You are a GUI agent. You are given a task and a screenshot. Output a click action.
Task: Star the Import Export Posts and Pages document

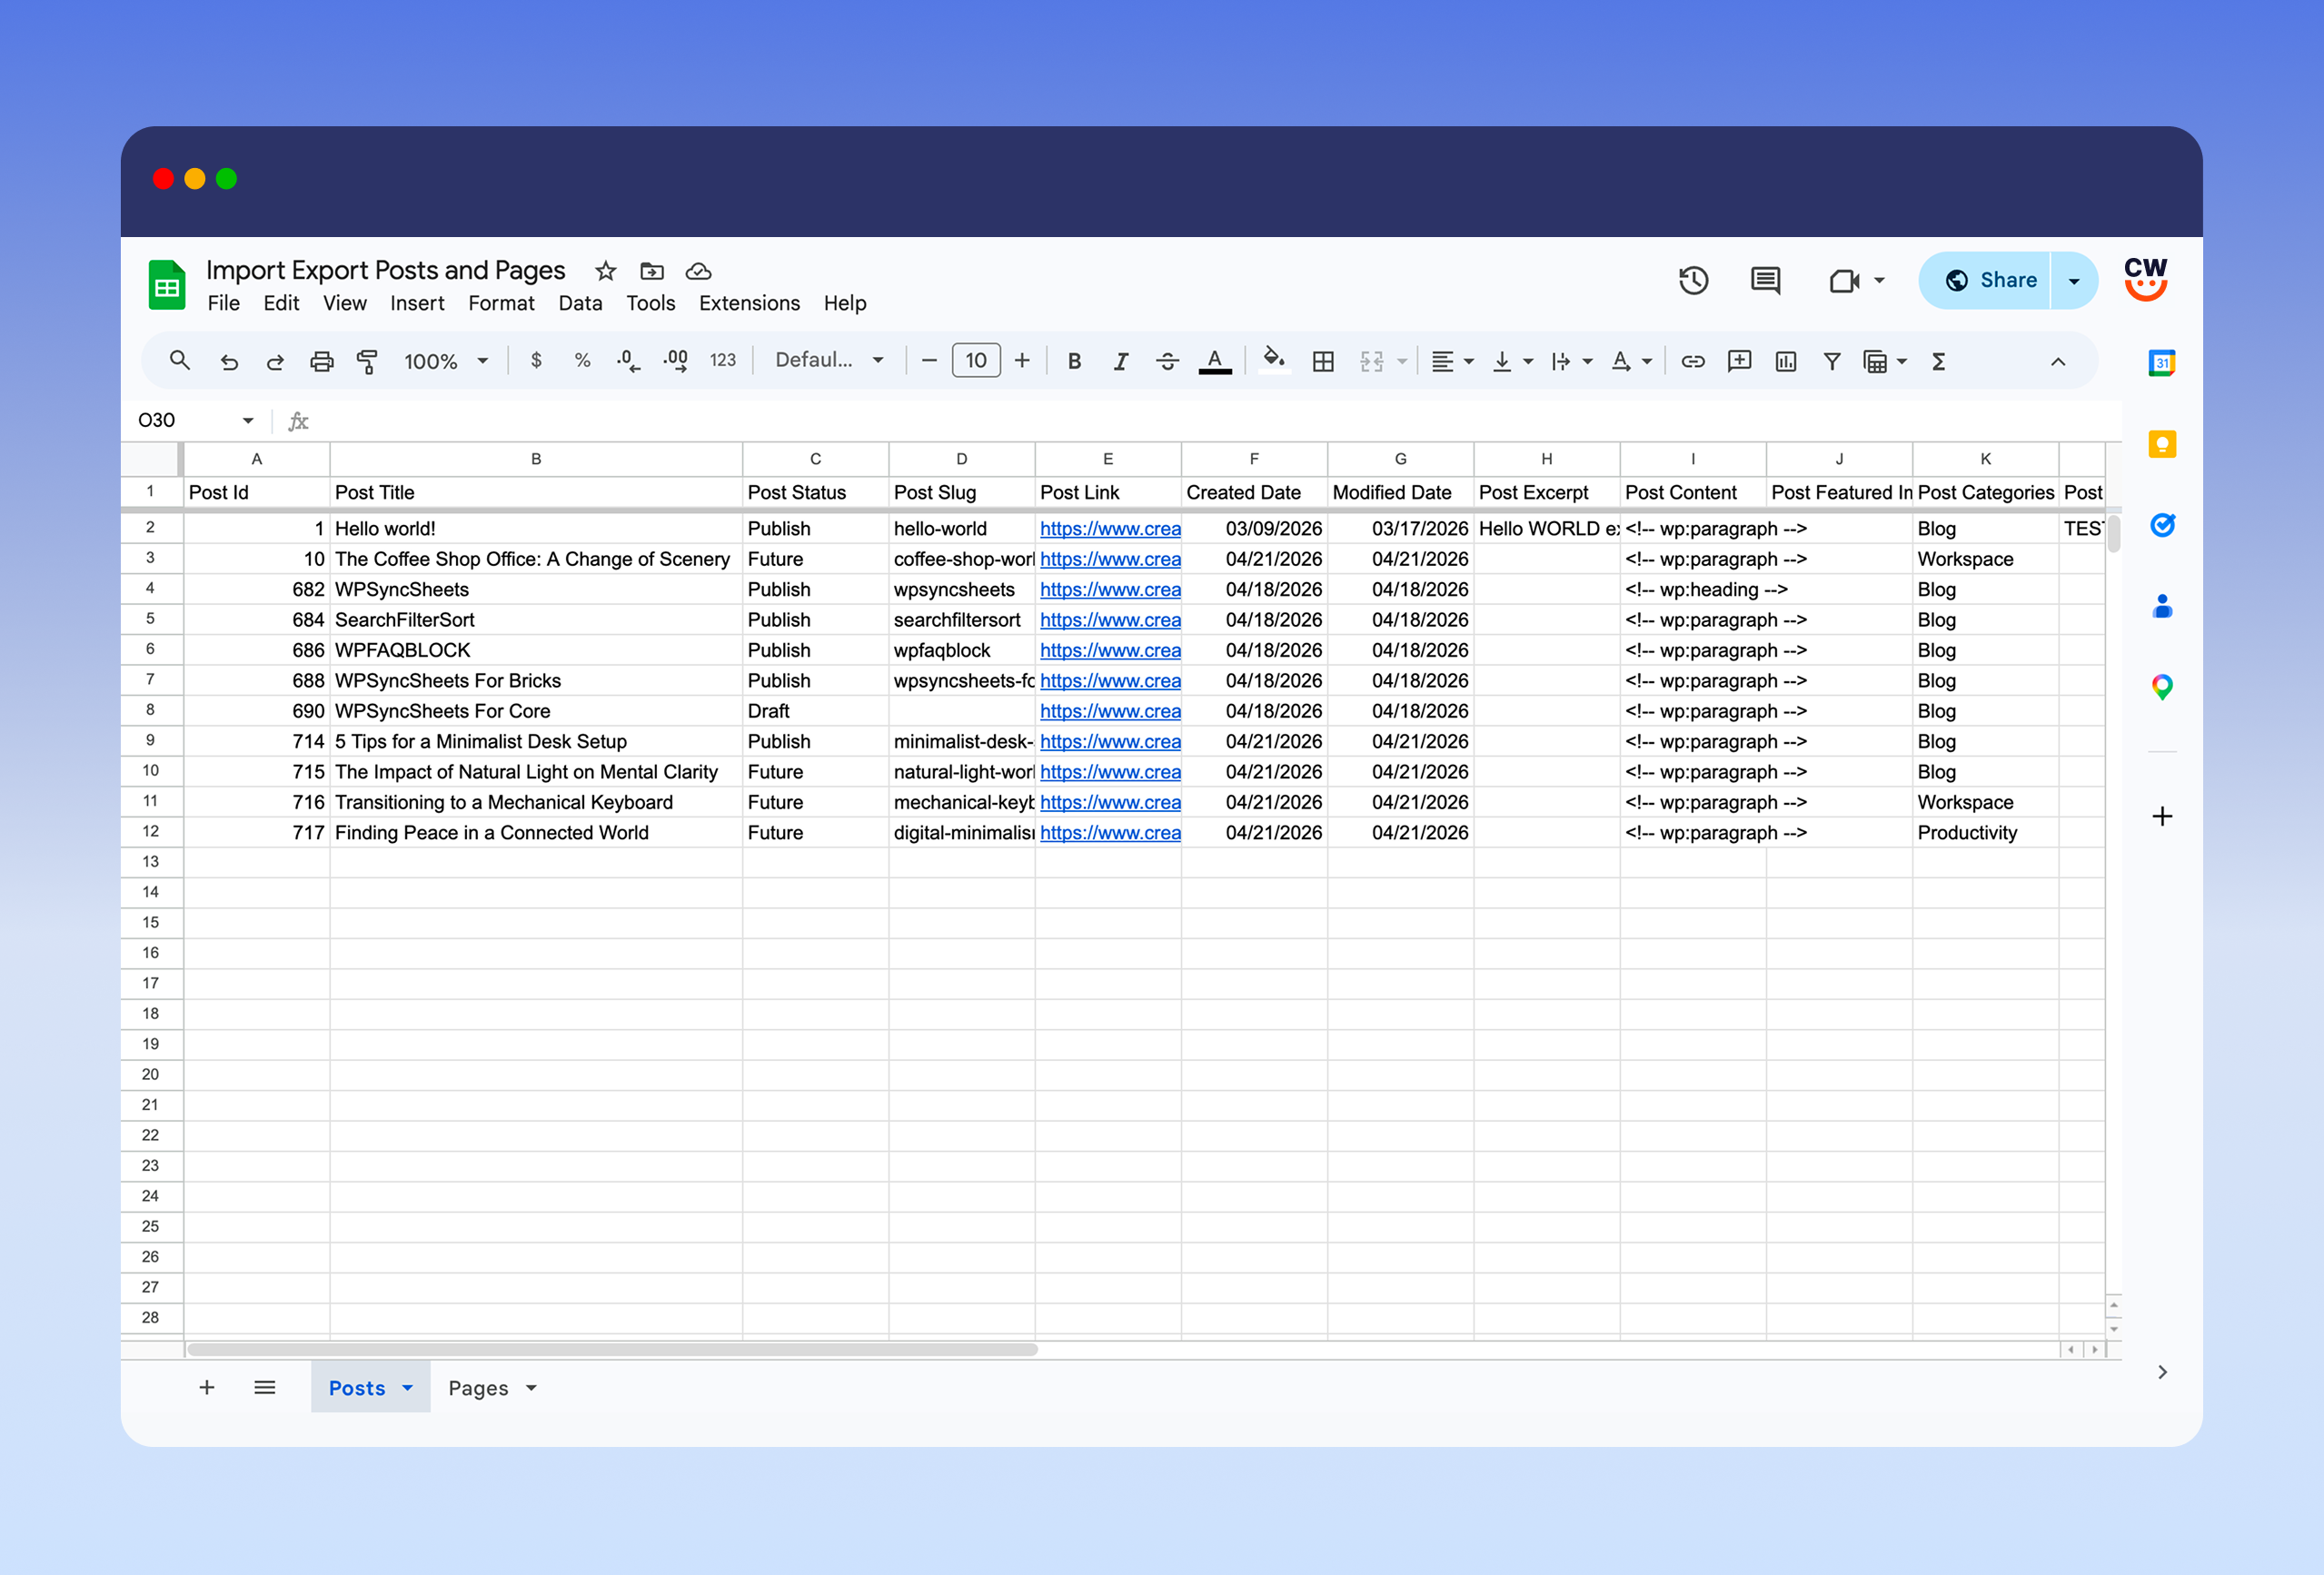pos(605,271)
